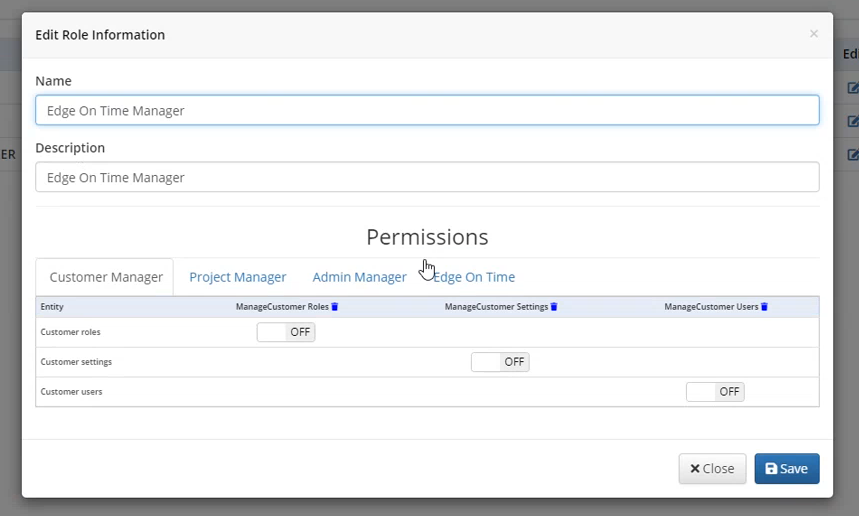The width and height of the screenshot is (859, 516).
Task: Click trash icon next to ManageCustomer Roles
Action: (335, 307)
